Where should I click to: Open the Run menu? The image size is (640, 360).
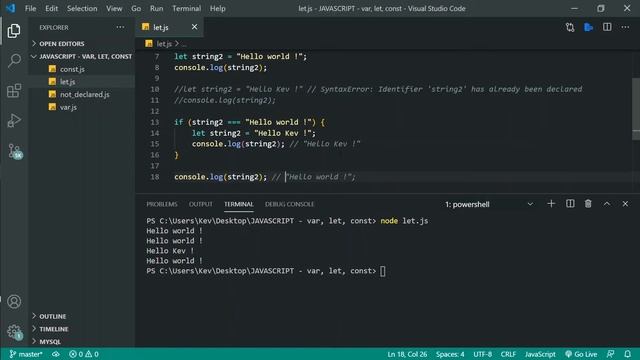coord(156,8)
